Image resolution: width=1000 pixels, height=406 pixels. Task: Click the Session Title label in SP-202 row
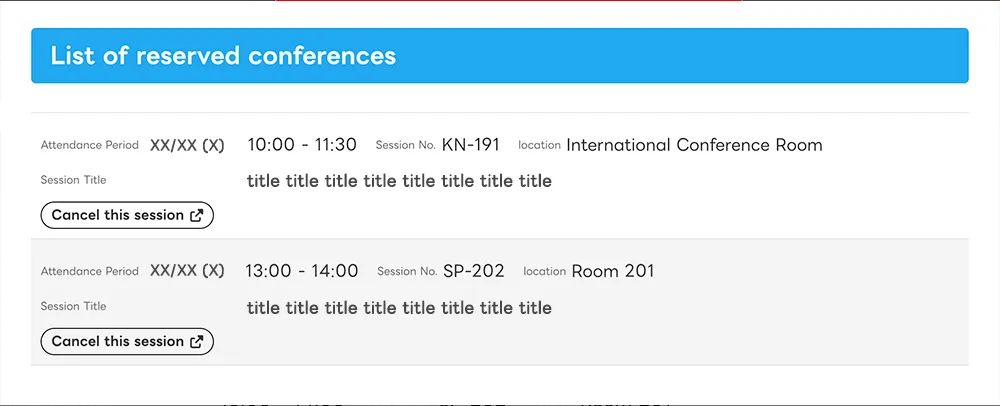coord(73,306)
